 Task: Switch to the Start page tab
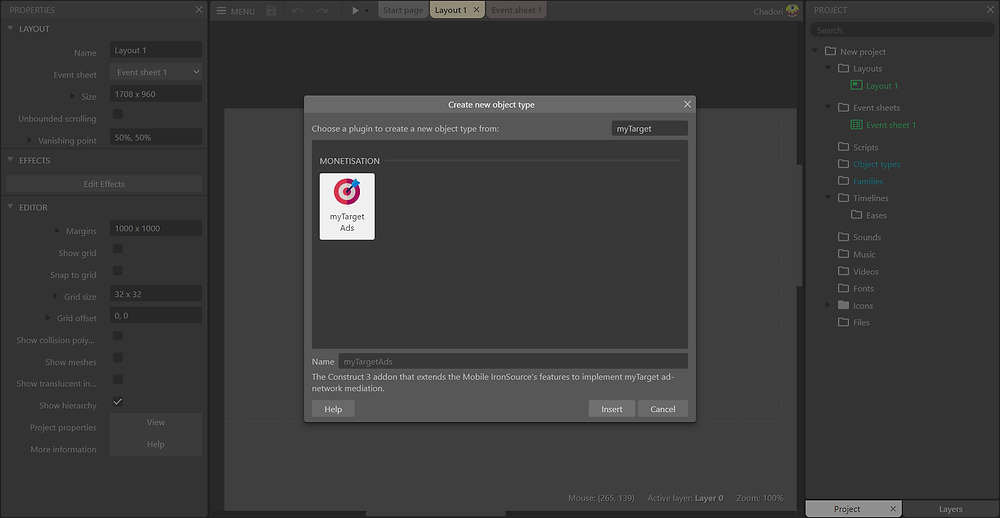(403, 10)
